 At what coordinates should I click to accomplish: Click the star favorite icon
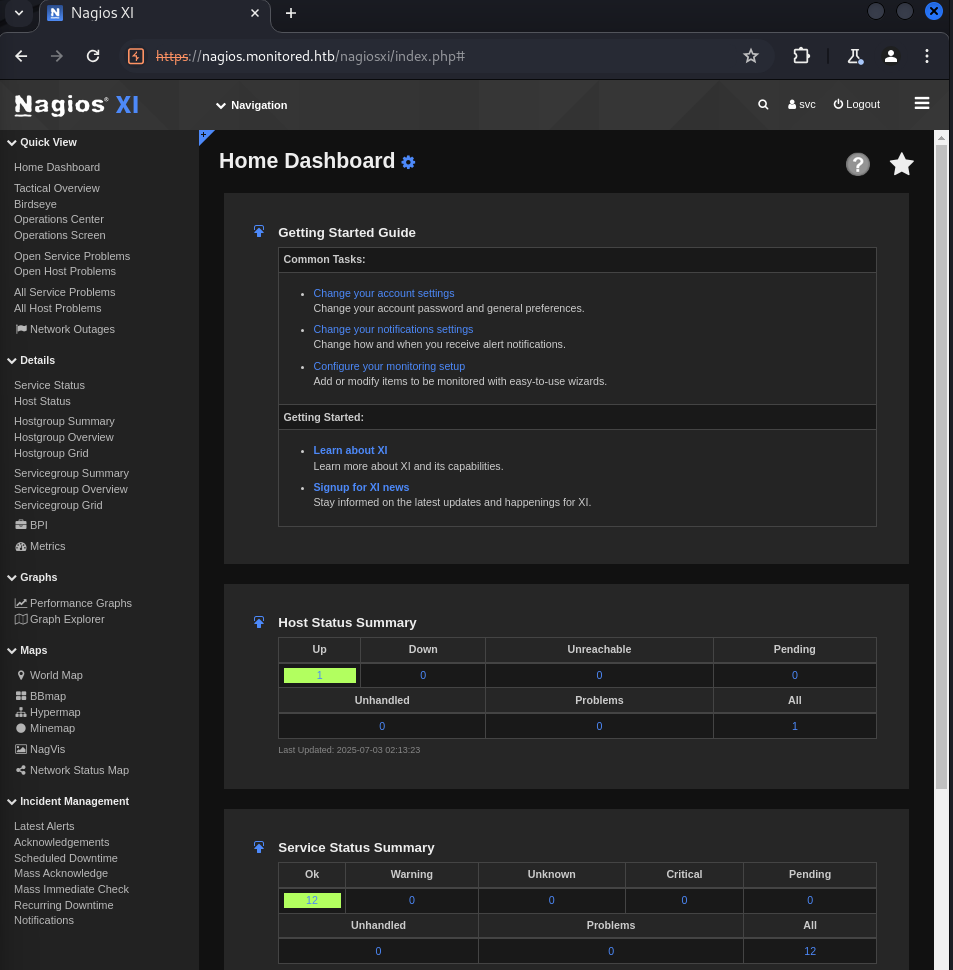coord(901,165)
